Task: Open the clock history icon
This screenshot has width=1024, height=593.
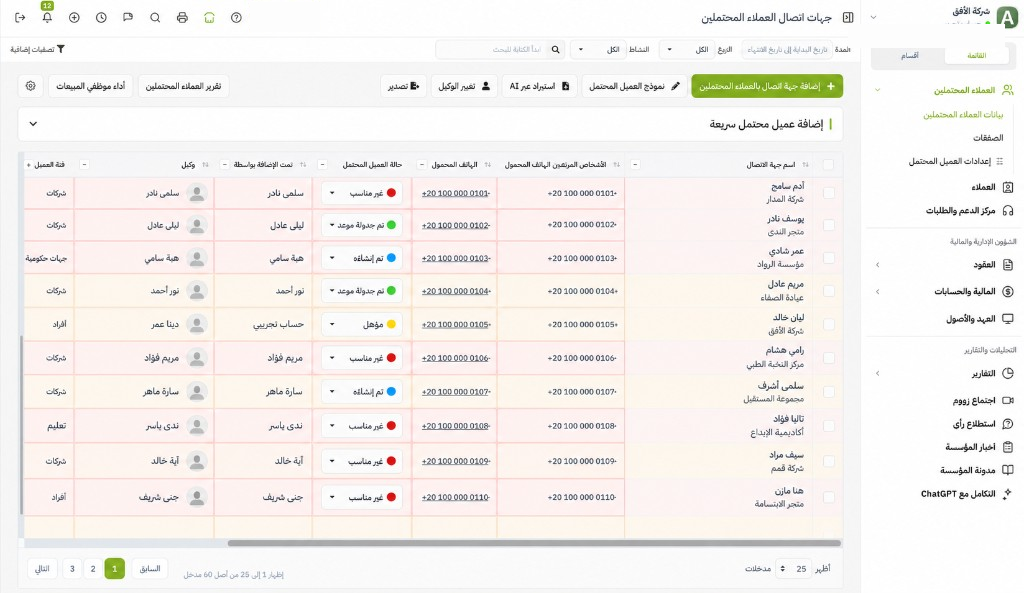Action: (x=101, y=18)
